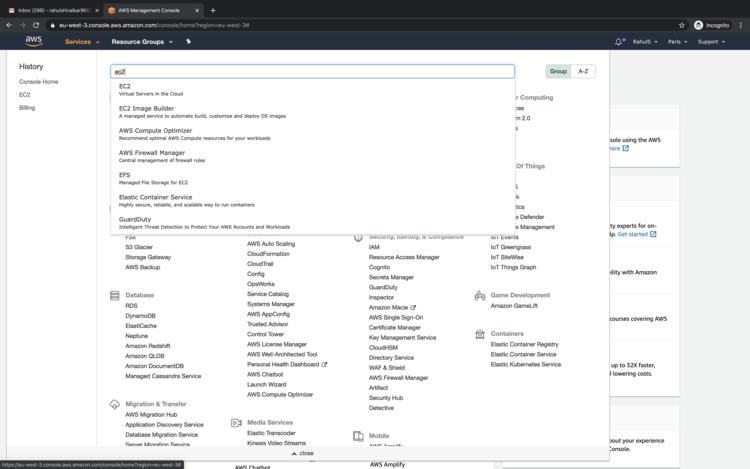Click the browser reload icon
The height and width of the screenshot is (469, 750).
36,25
